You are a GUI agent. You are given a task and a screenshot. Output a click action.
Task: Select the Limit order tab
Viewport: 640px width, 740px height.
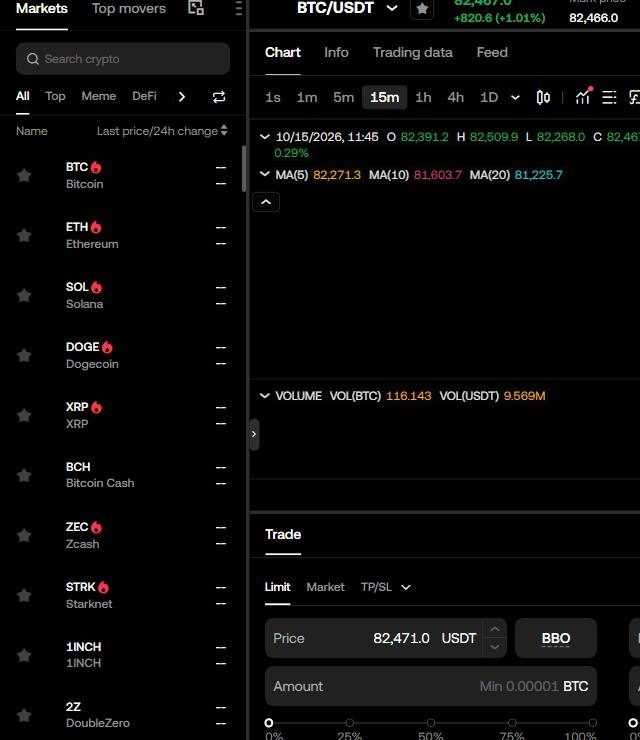click(x=278, y=587)
